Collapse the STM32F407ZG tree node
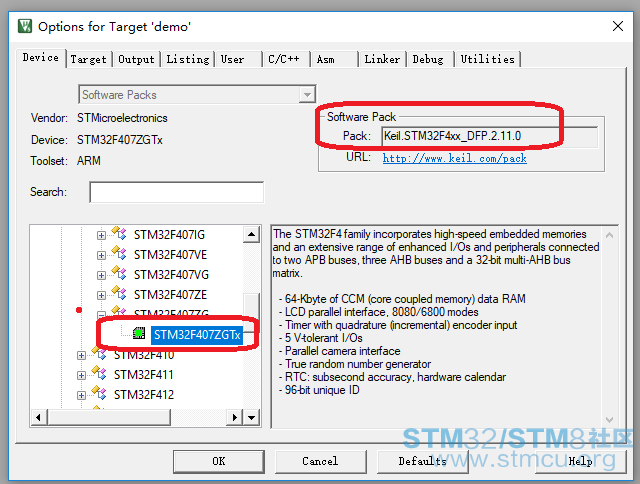Viewport: 640px width, 484px height. click(x=101, y=315)
